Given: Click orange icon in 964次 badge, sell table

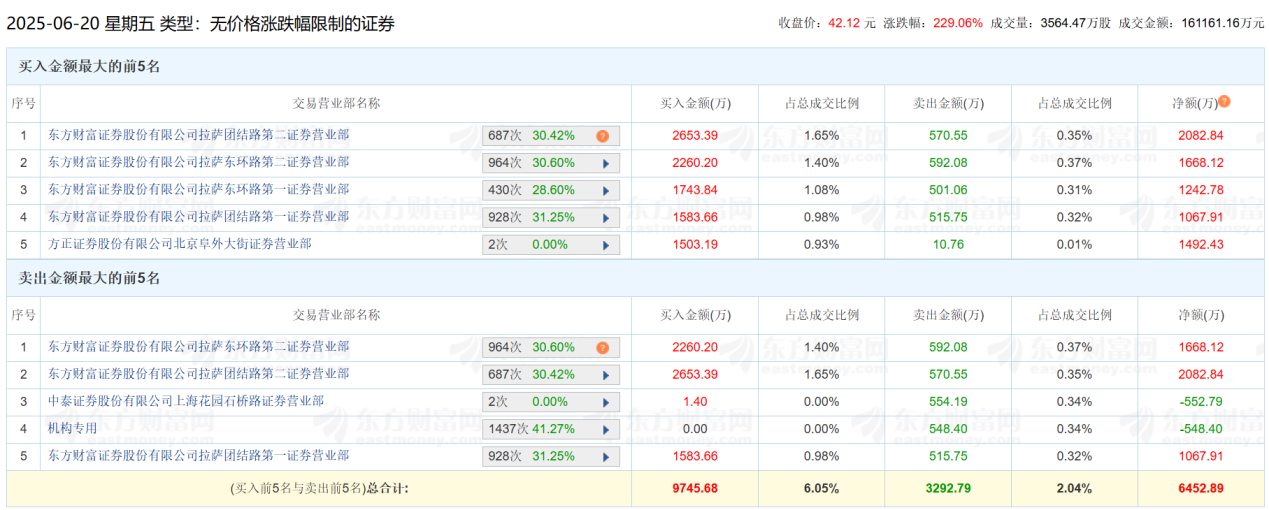Looking at the screenshot, I should point(603,348).
